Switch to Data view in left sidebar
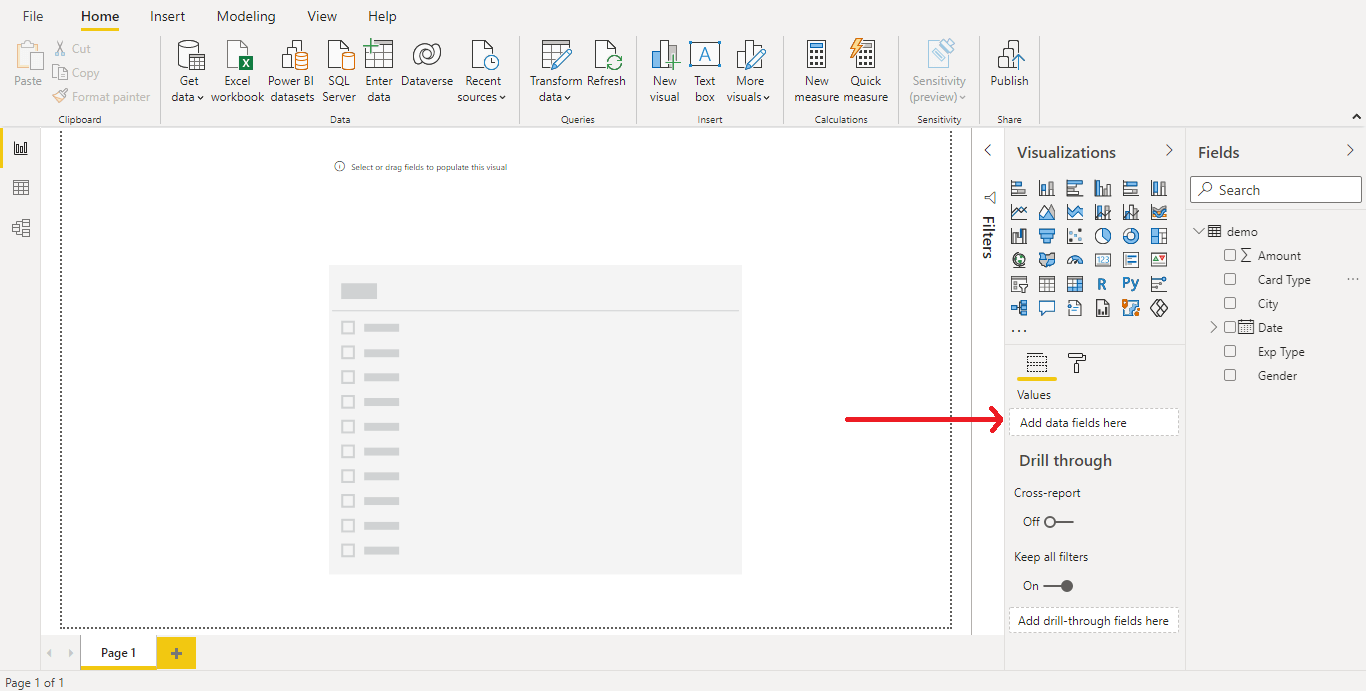This screenshot has width=1366, height=691. 21,188
